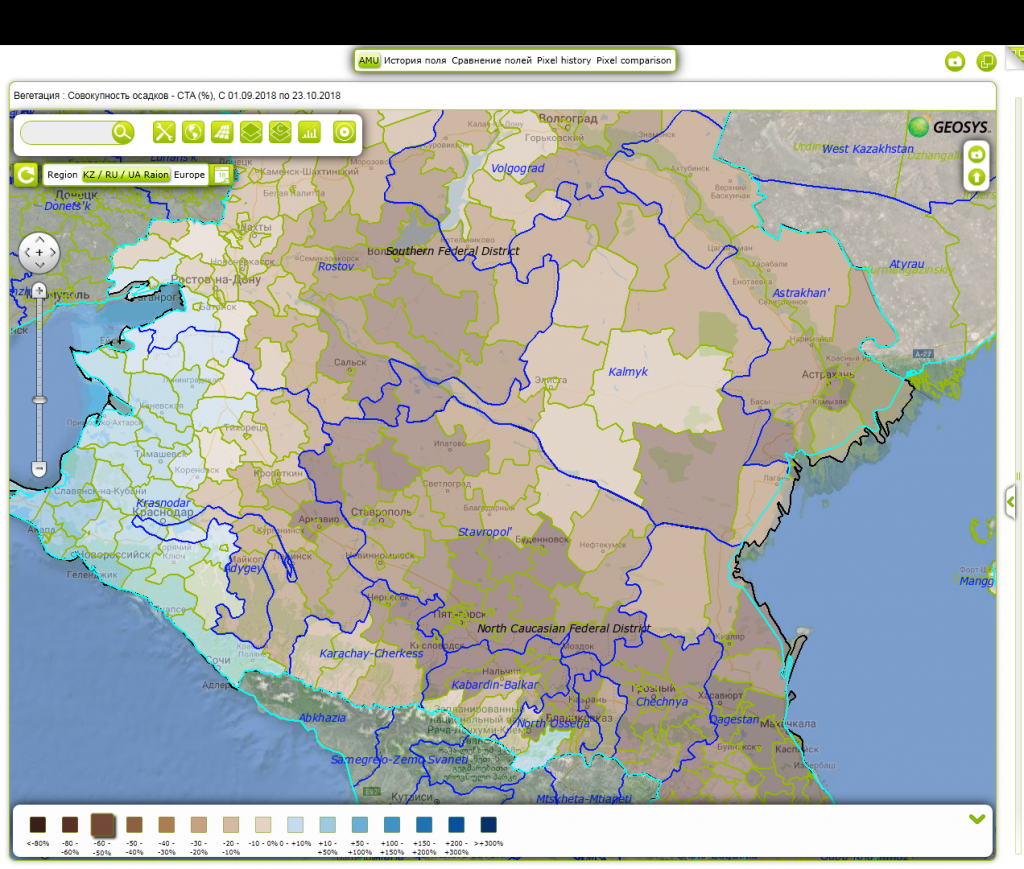
Task: Click the Abkhazia region label
Action: point(323,718)
